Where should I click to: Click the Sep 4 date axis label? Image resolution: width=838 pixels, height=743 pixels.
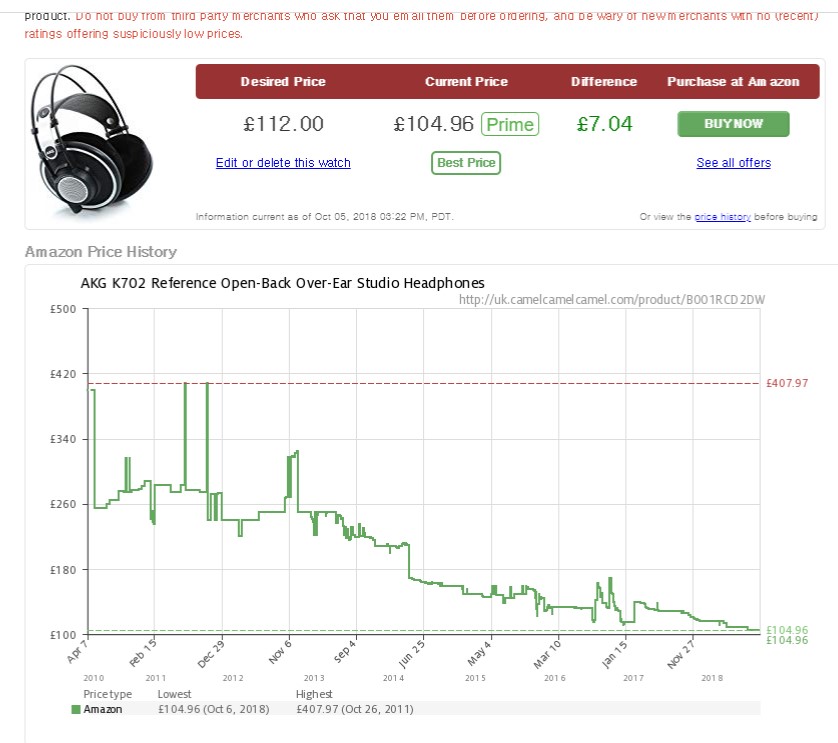click(x=345, y=651)
